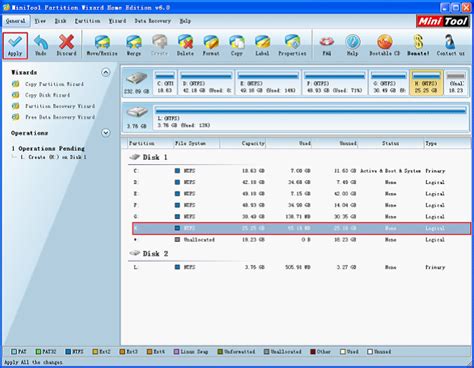Select unallocated block in disk map
The height and width of the screenshot is (368, 474).
click(x=455, y=83)
